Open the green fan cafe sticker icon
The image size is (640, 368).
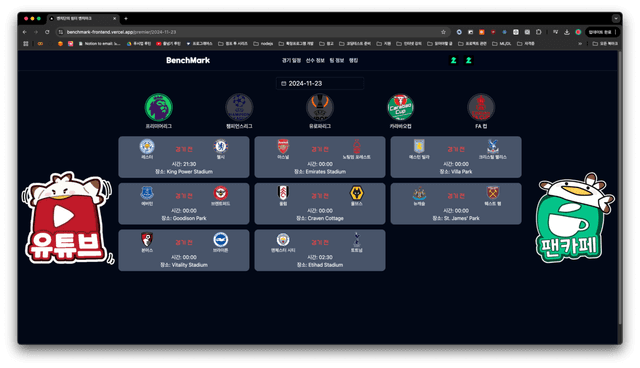coord(573,218)
